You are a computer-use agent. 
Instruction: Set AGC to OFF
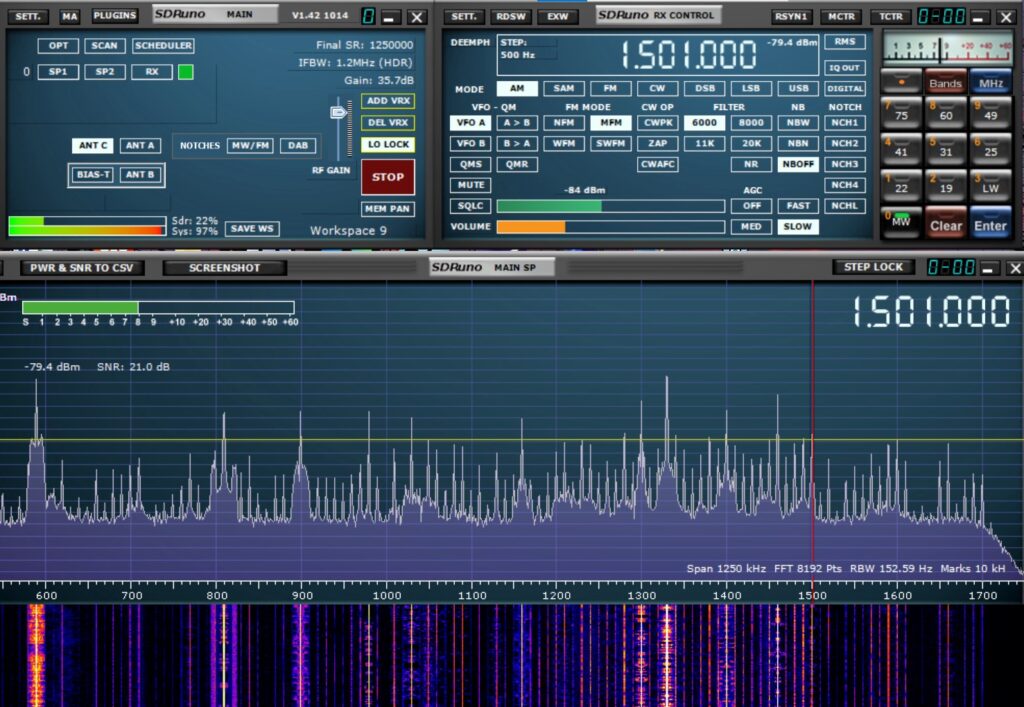[x=751, y=206]
